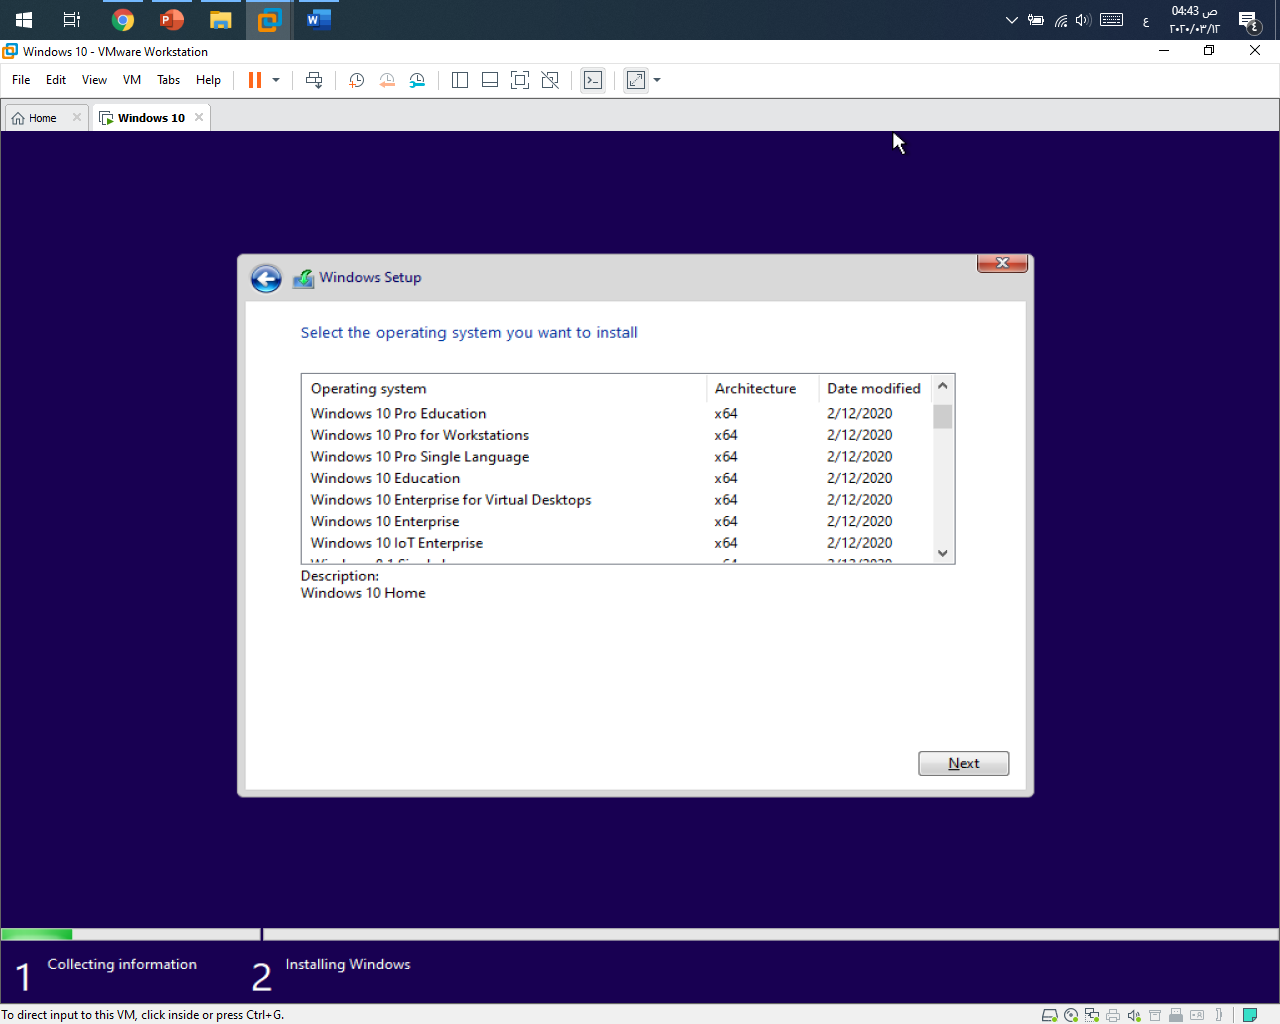Expand the stretch guest dropdown arrow
The image size is (1280, 1024).
pyautogui.click(x=657, y=80)
